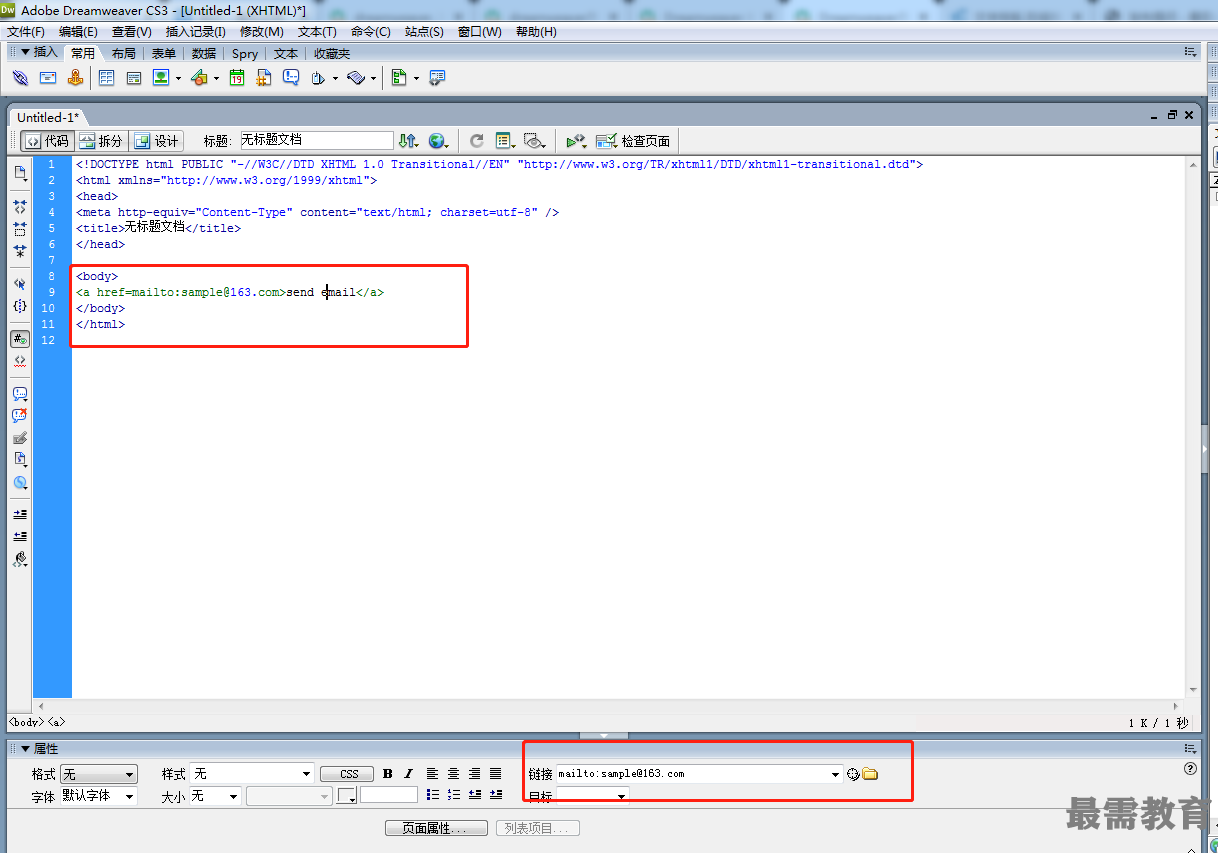
Task: Click the 页面属性 button
Action: (436, 828)
